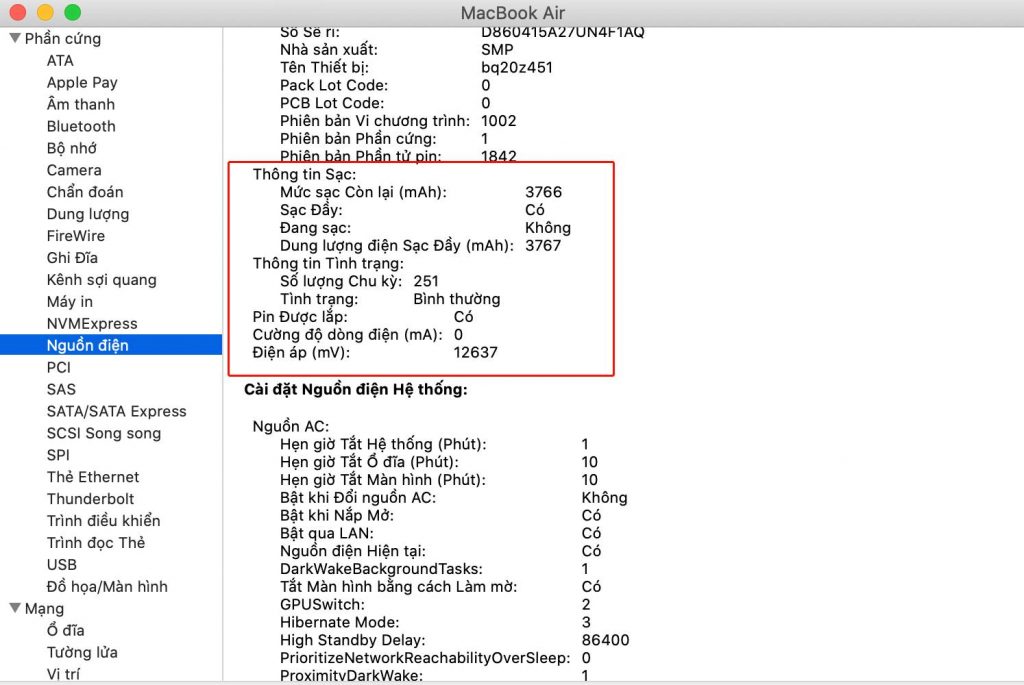The width and height of the screenshot is (1024, 685).
Task: Click the Đang sạc value Không
Action: 548,228
